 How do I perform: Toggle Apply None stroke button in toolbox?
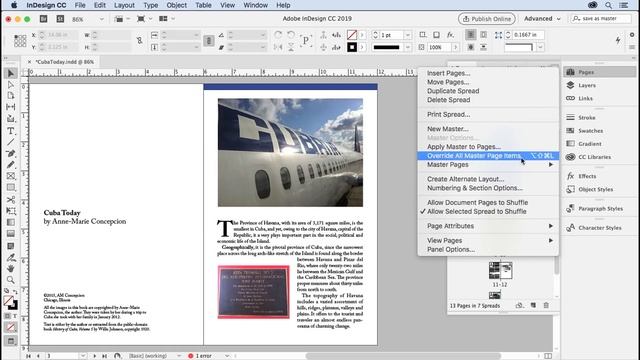(x=11, y=327)
